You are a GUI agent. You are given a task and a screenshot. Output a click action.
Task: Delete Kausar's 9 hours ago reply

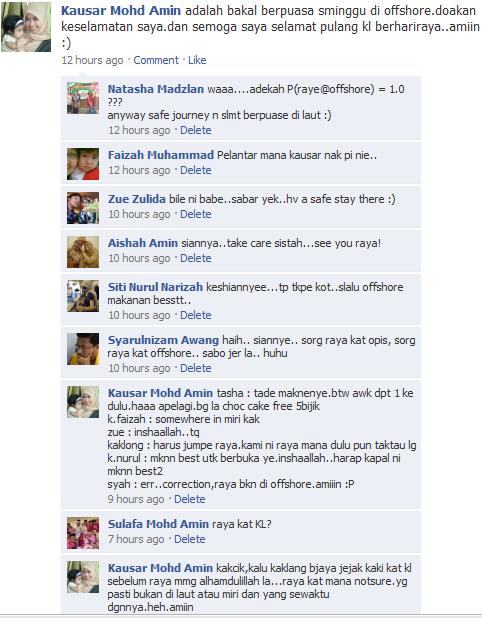pos(190,499)
